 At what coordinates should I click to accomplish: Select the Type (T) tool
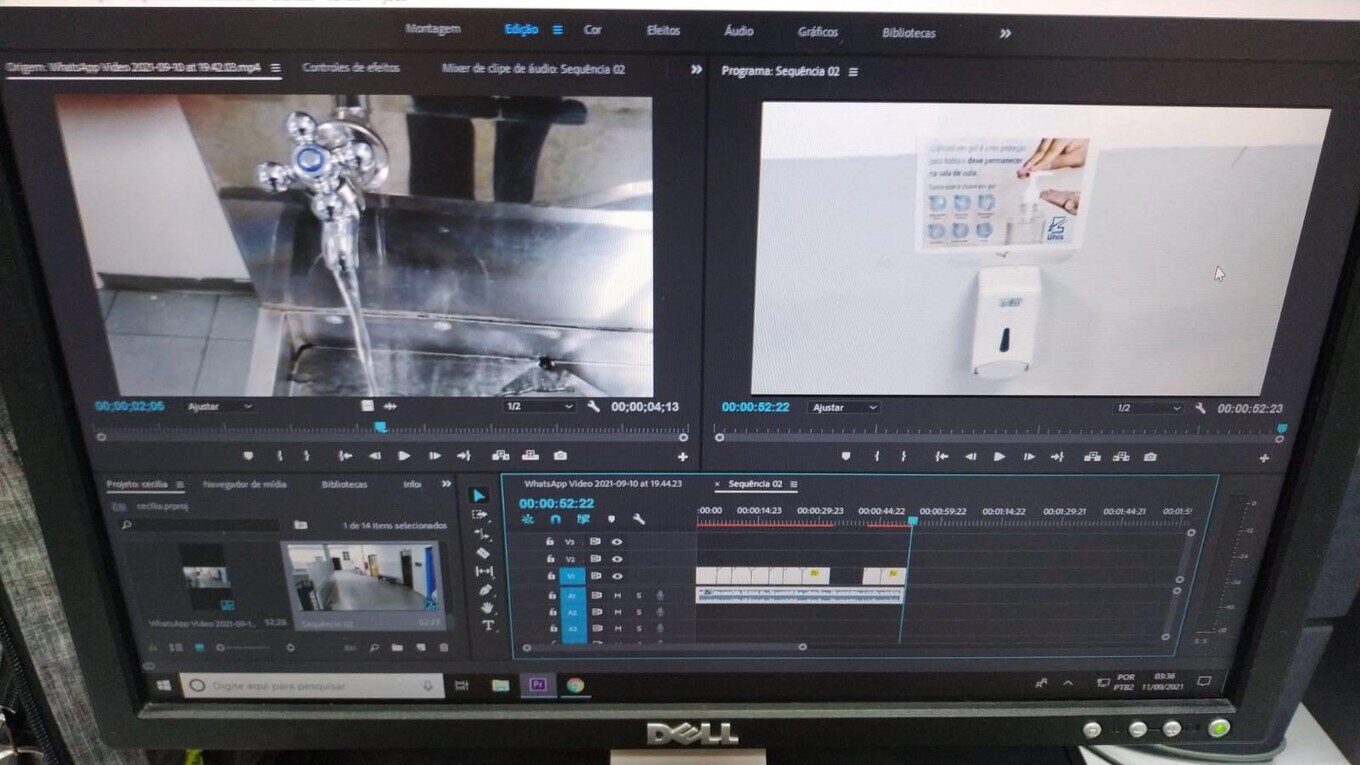point(488,626)
